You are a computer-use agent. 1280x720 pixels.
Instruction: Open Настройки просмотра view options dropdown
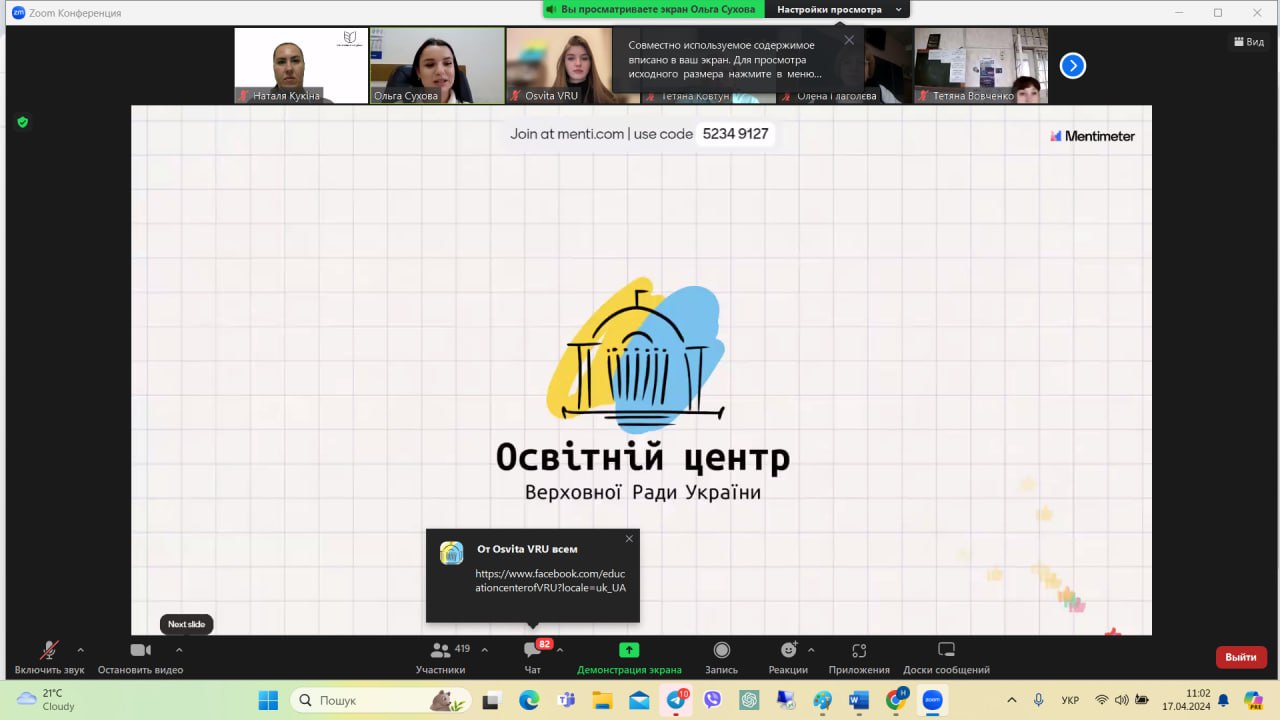point(838,10)
